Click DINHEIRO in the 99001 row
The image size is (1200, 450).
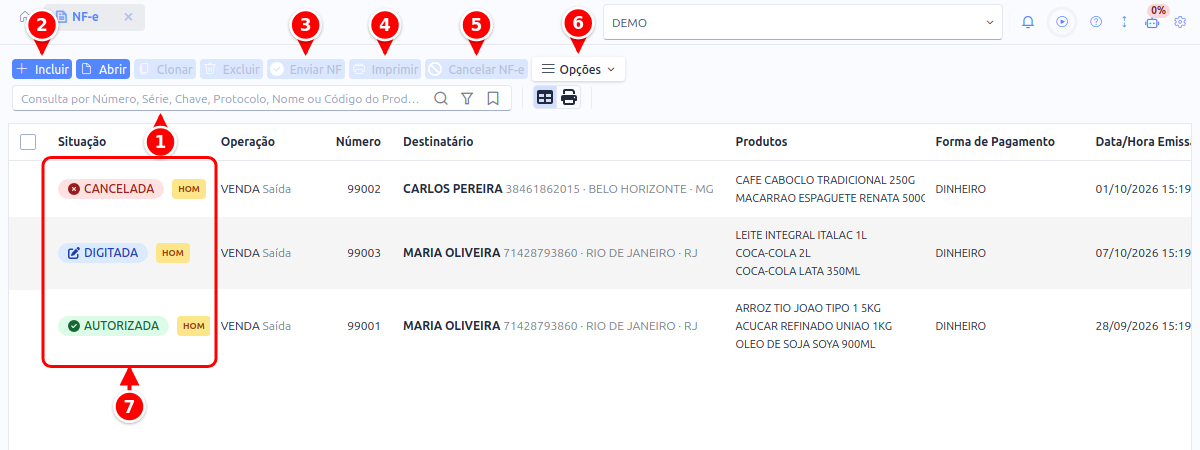tap(961, 326)
